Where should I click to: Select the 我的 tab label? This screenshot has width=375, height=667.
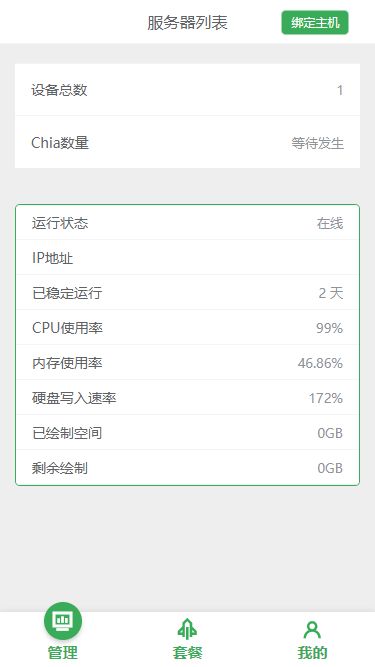(312, 652)
